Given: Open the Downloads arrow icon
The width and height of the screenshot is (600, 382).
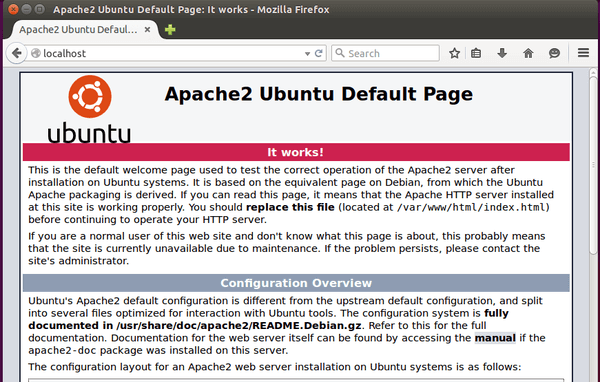Looking at the screenshot, I should [502, 53].
